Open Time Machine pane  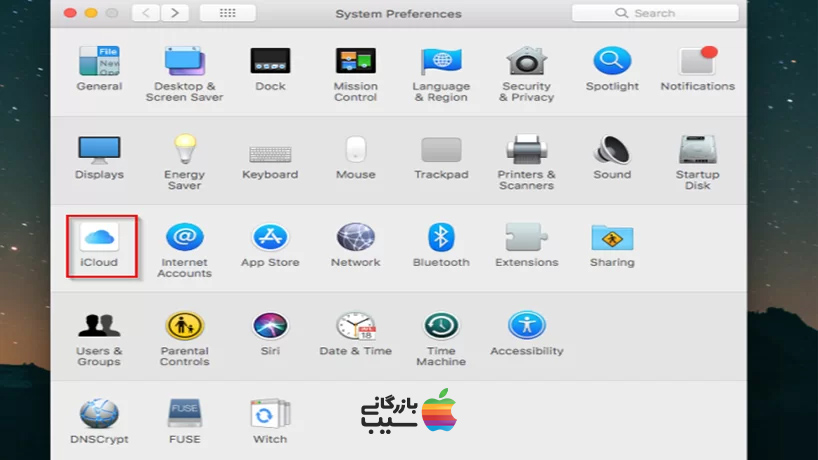[441, 339]
